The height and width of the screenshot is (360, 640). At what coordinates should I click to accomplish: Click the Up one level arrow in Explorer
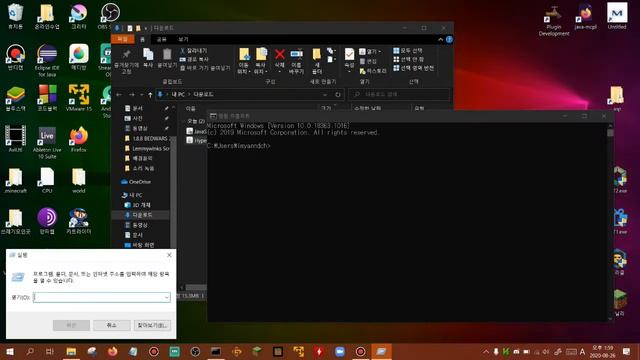click(x=150, y=95)
